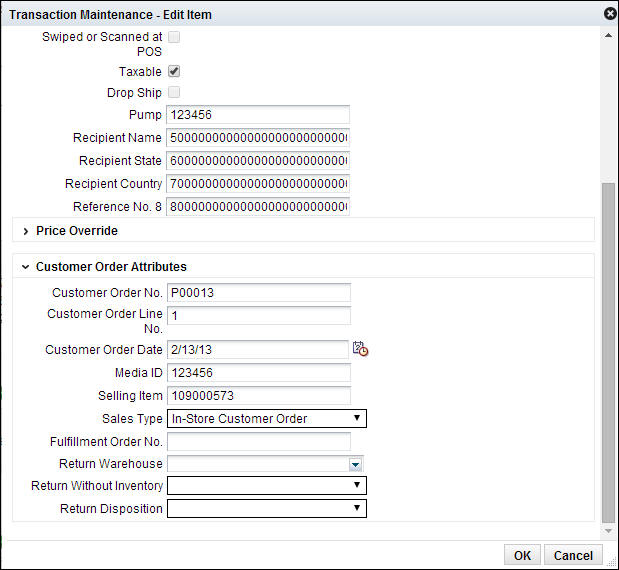Uncheck the Taxable checkbox
The width and height of the screenshot is (619, 570).
(x=174, y=71)
